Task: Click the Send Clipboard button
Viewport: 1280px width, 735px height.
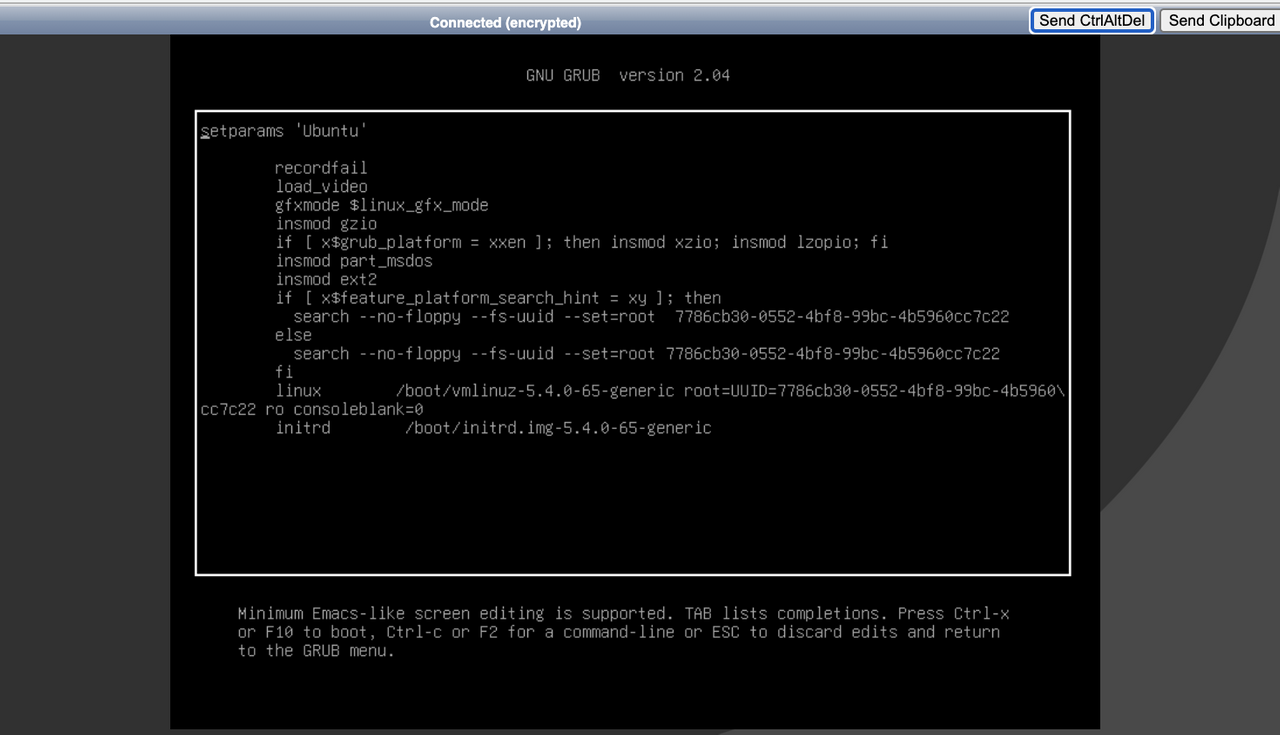Action: click(x=1221, y=20)
